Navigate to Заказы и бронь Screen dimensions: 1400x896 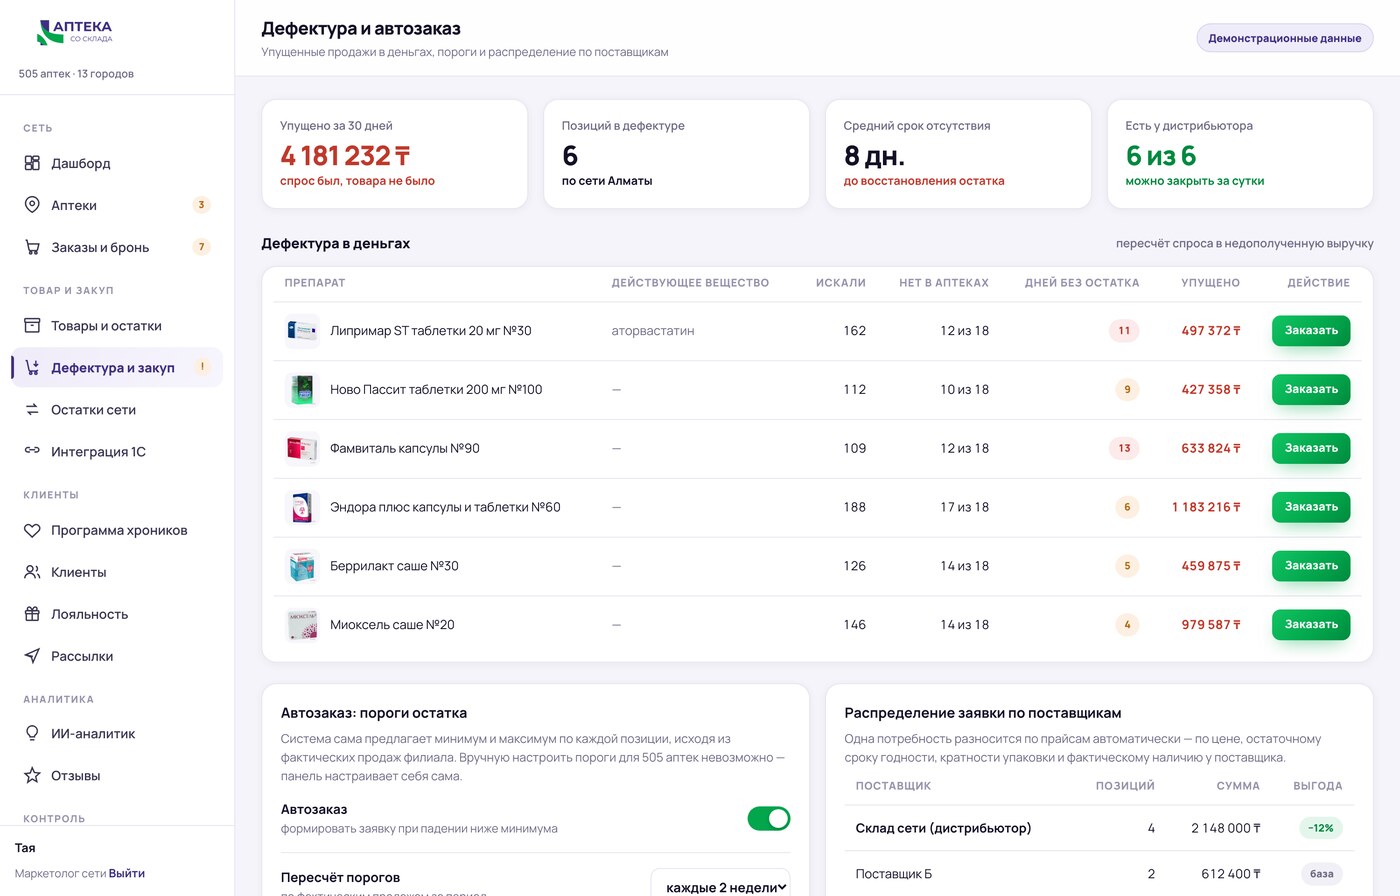(x=117, y=247)
